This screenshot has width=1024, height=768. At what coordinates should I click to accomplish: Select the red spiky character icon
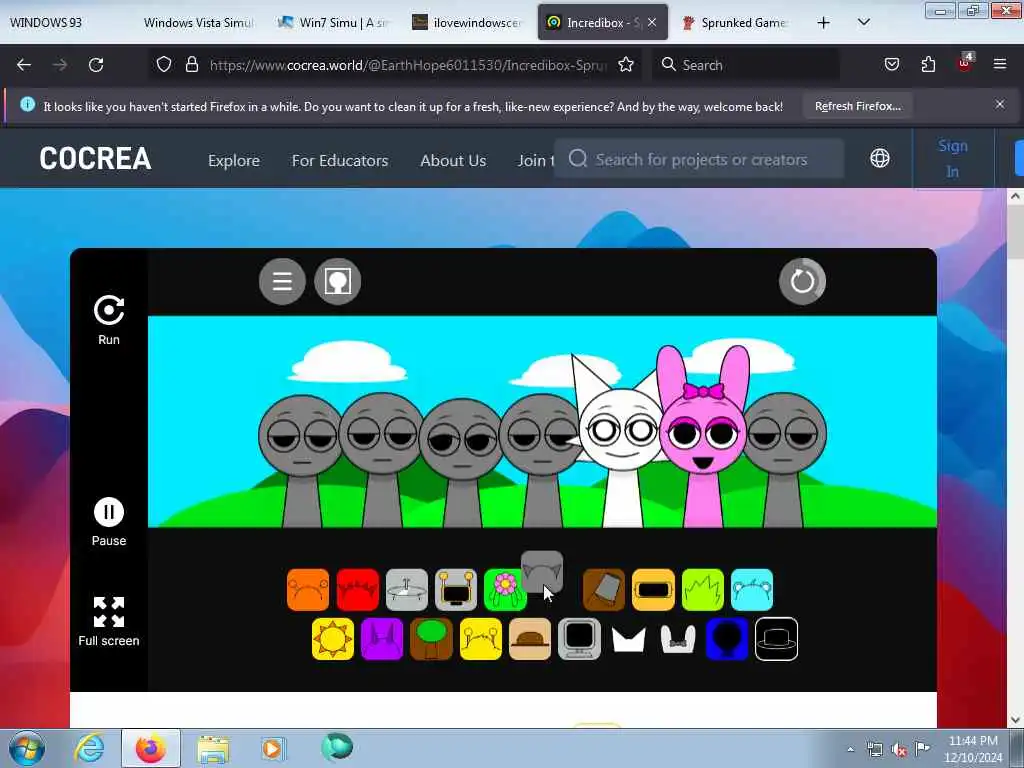click(357, 590)
